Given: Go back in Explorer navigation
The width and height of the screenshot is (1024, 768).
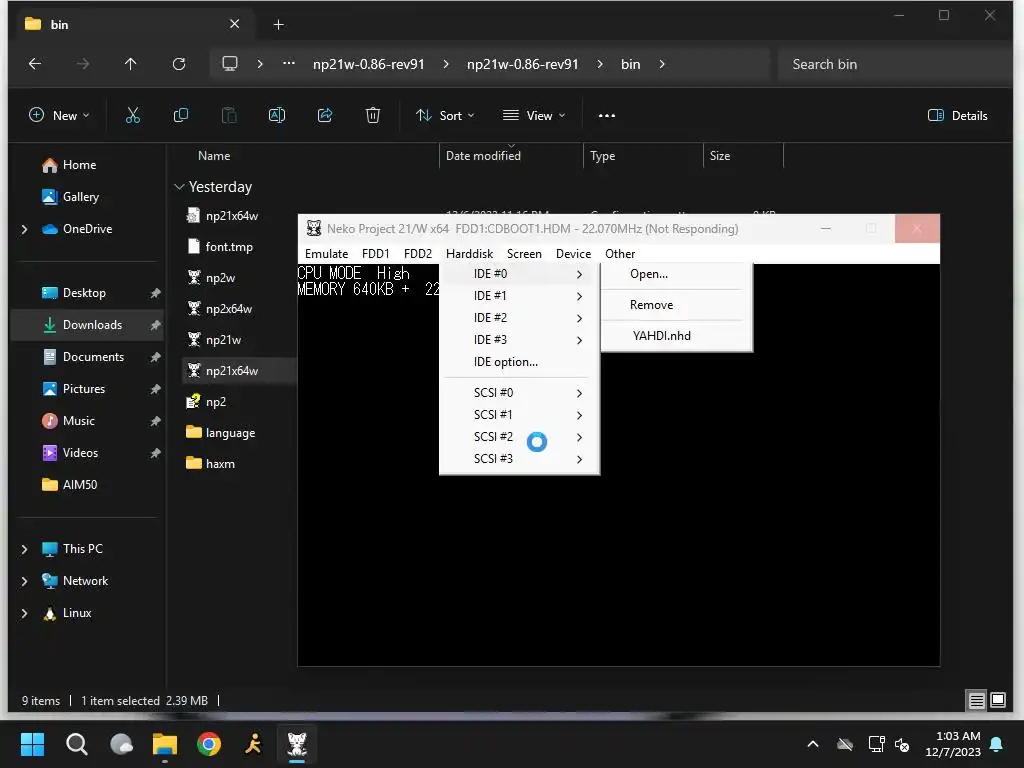Looking at the screenshot, I should pyautogui.click(x=35, y=64).
